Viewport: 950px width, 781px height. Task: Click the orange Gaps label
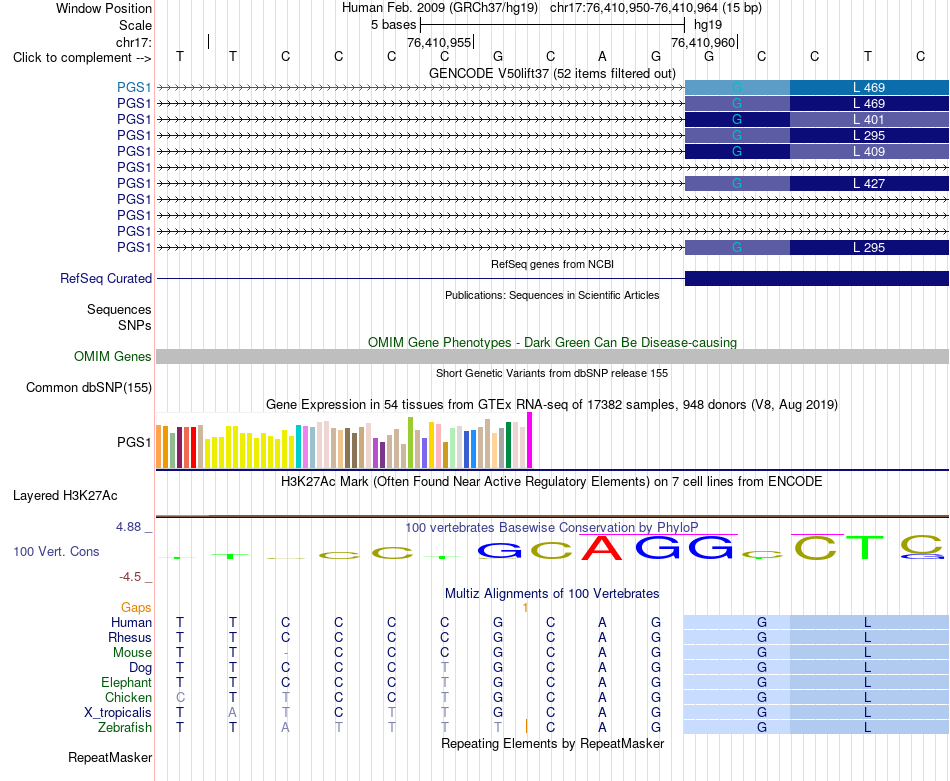click(x=136, y=607)
